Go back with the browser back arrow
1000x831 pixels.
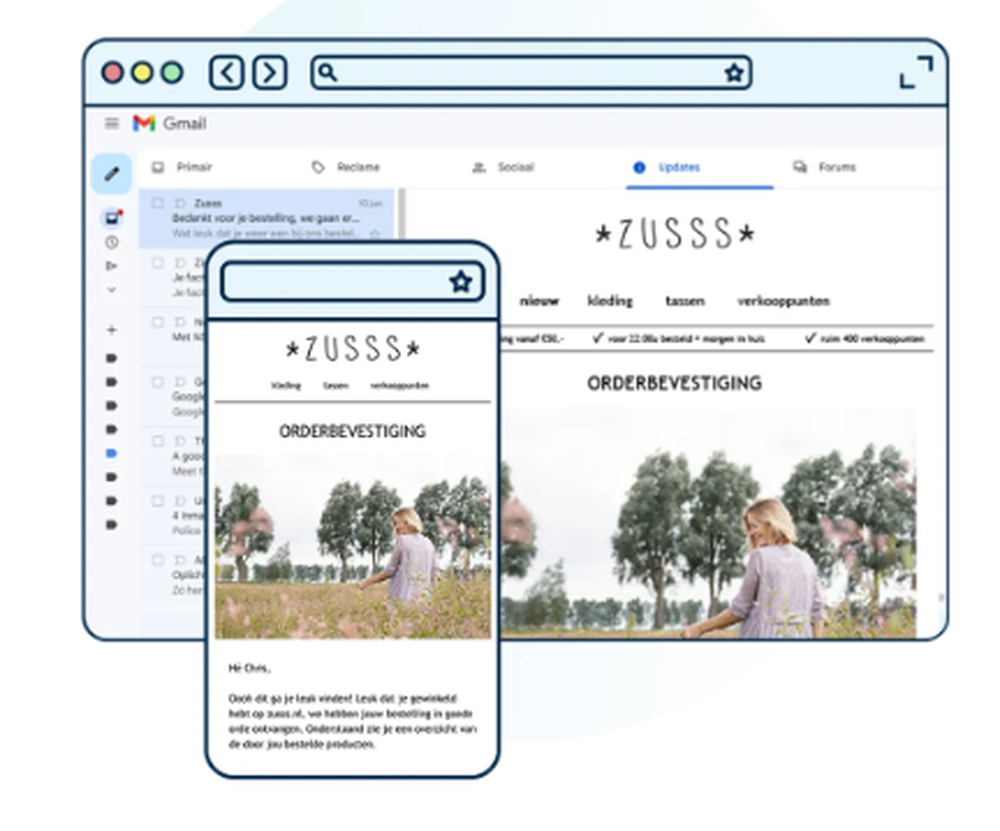click(x=226, y=73)
